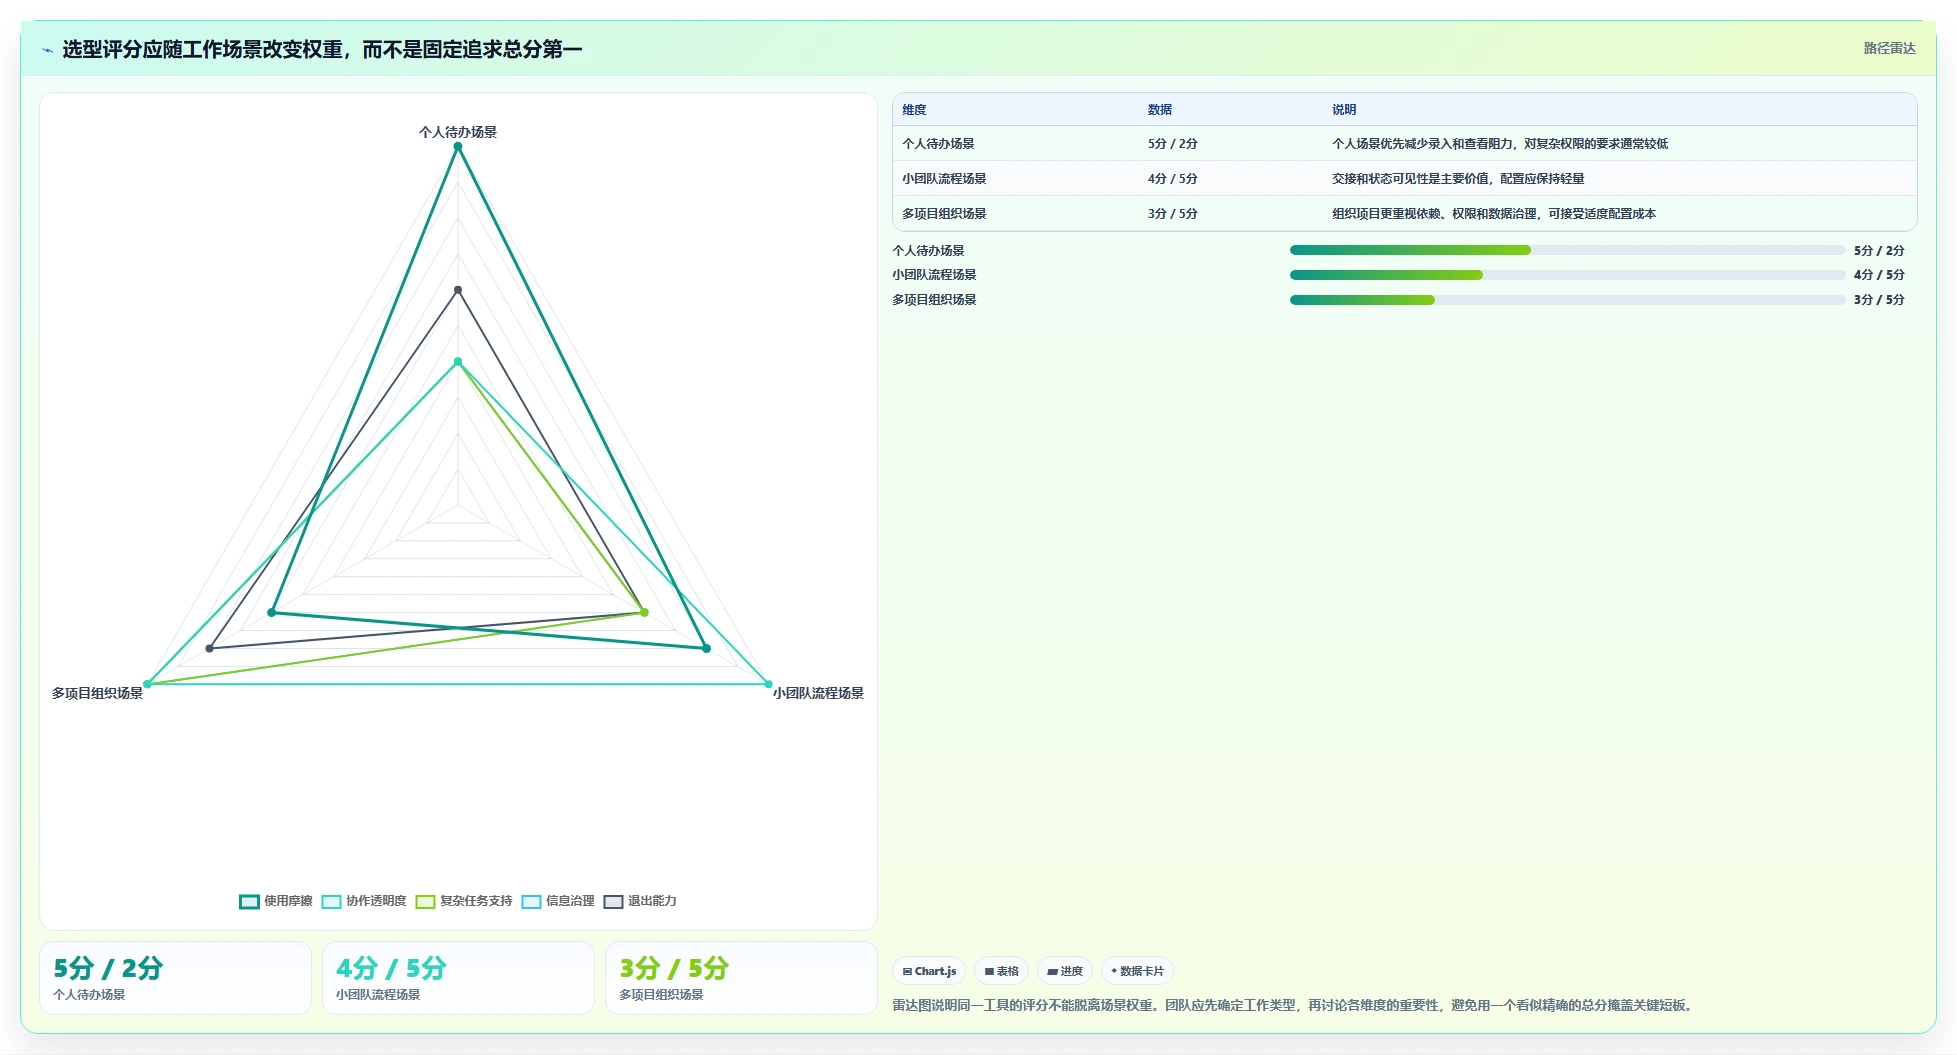This screenshot has height=1055, width=1957.
Task: Toggle the 协作透明度 legend series
Action: tap(364, 901)
